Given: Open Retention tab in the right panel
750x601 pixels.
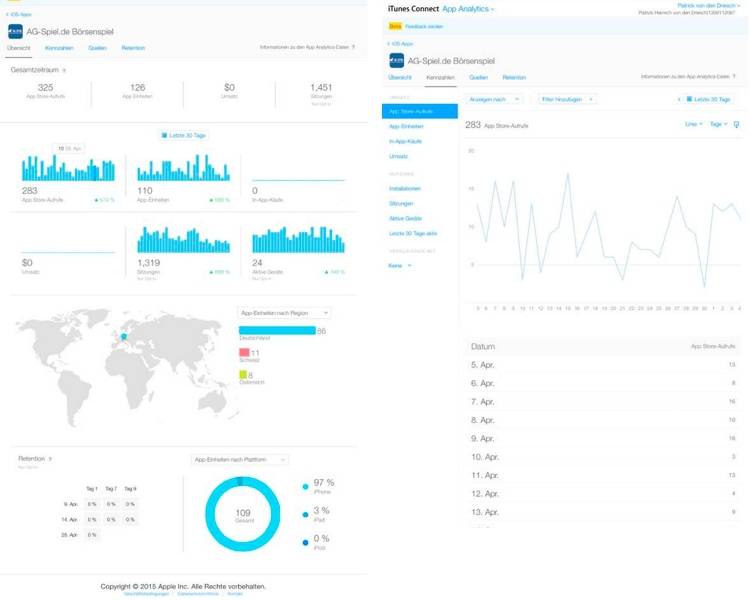Looking at the screenshot, I should point(514,77).
